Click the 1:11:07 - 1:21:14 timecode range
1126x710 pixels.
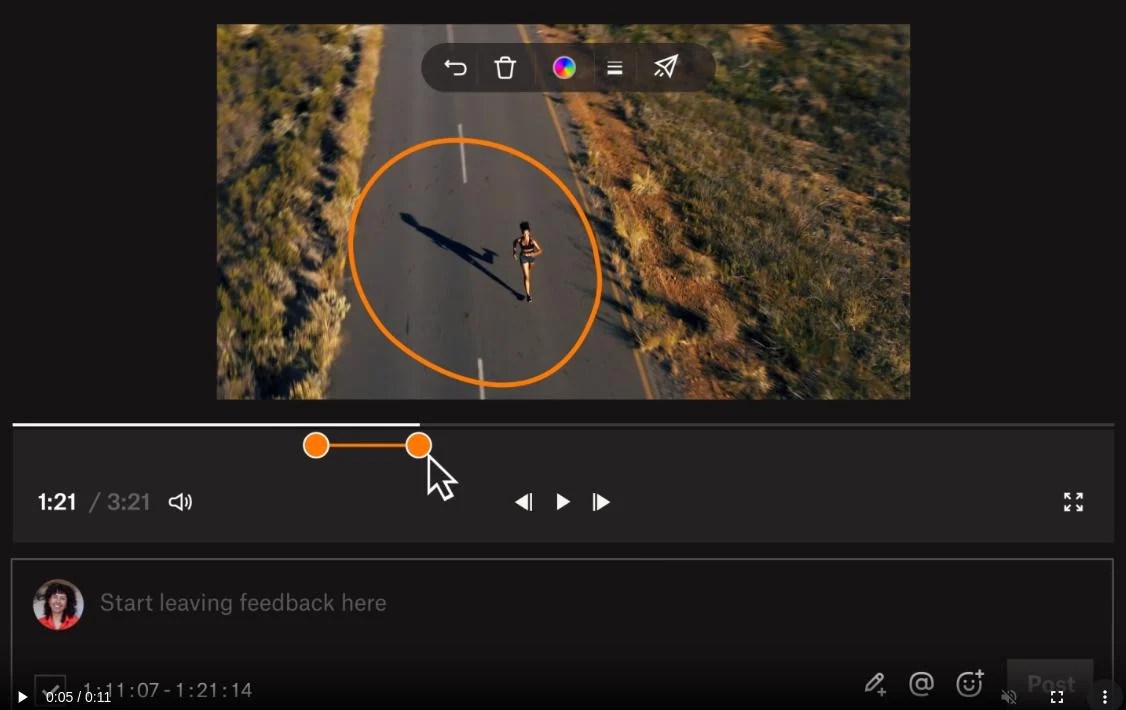(x=167, y=690)
